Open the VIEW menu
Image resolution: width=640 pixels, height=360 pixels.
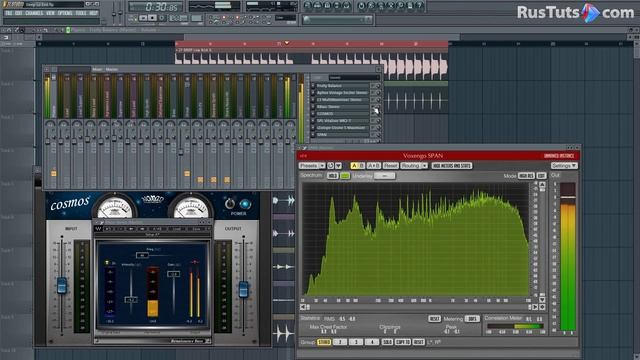(x=51, y=13)
